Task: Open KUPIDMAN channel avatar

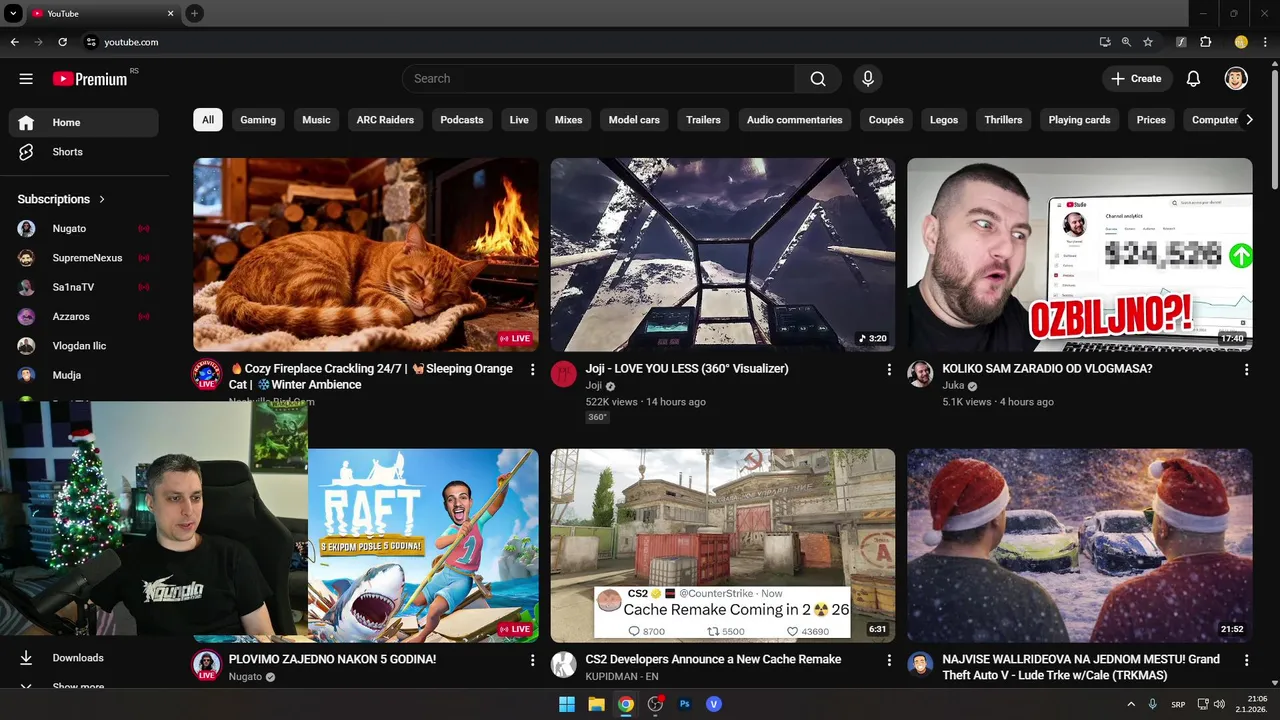Action: 564,665
